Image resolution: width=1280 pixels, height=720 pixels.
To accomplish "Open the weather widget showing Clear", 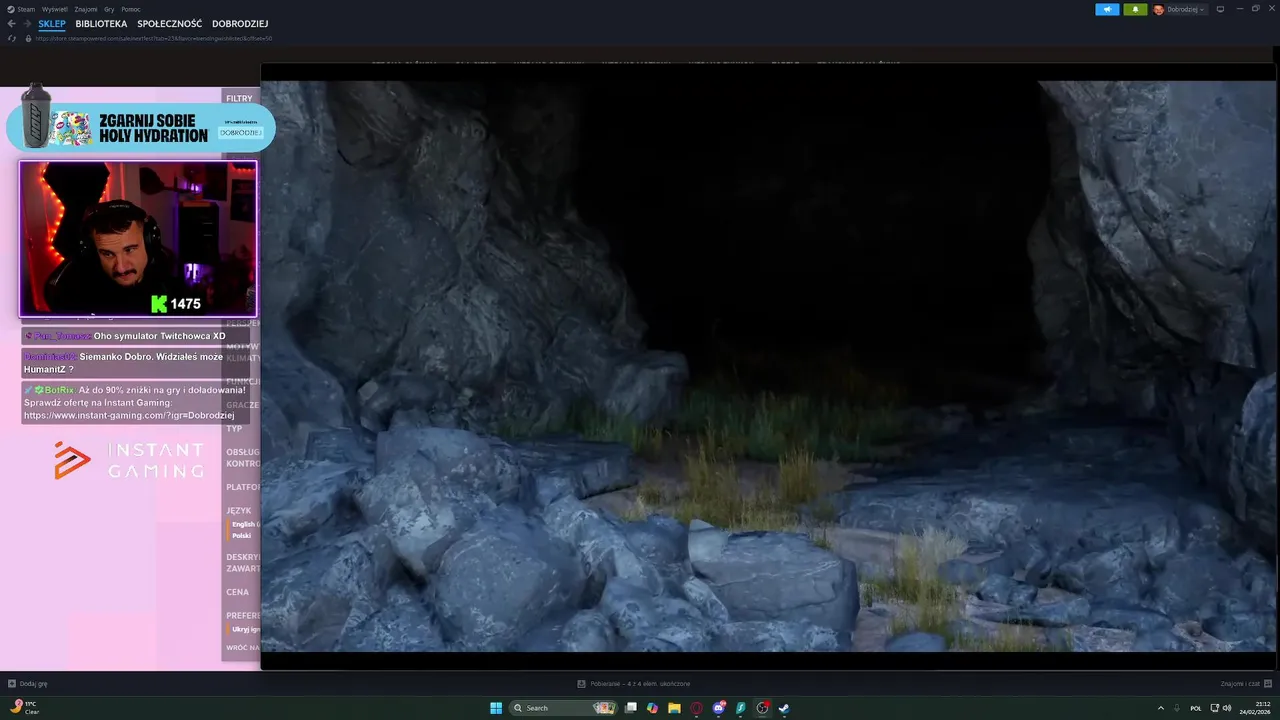I will (25, 708).
